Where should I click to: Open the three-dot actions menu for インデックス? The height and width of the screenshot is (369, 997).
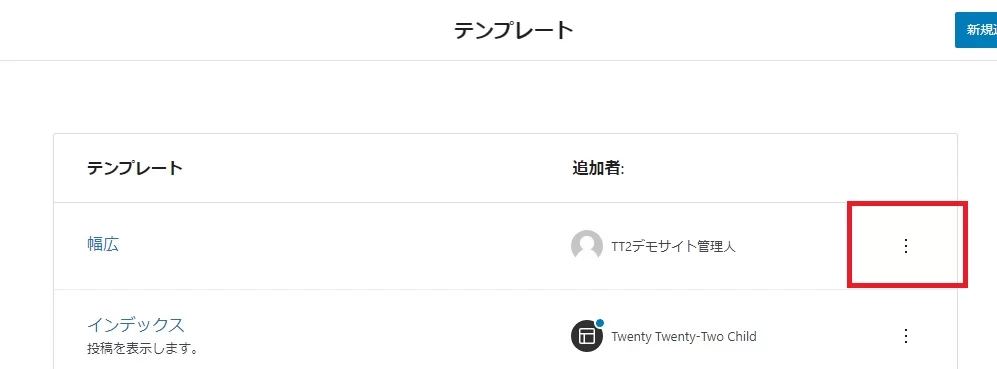pyautogui.click(x=906, y=336)
